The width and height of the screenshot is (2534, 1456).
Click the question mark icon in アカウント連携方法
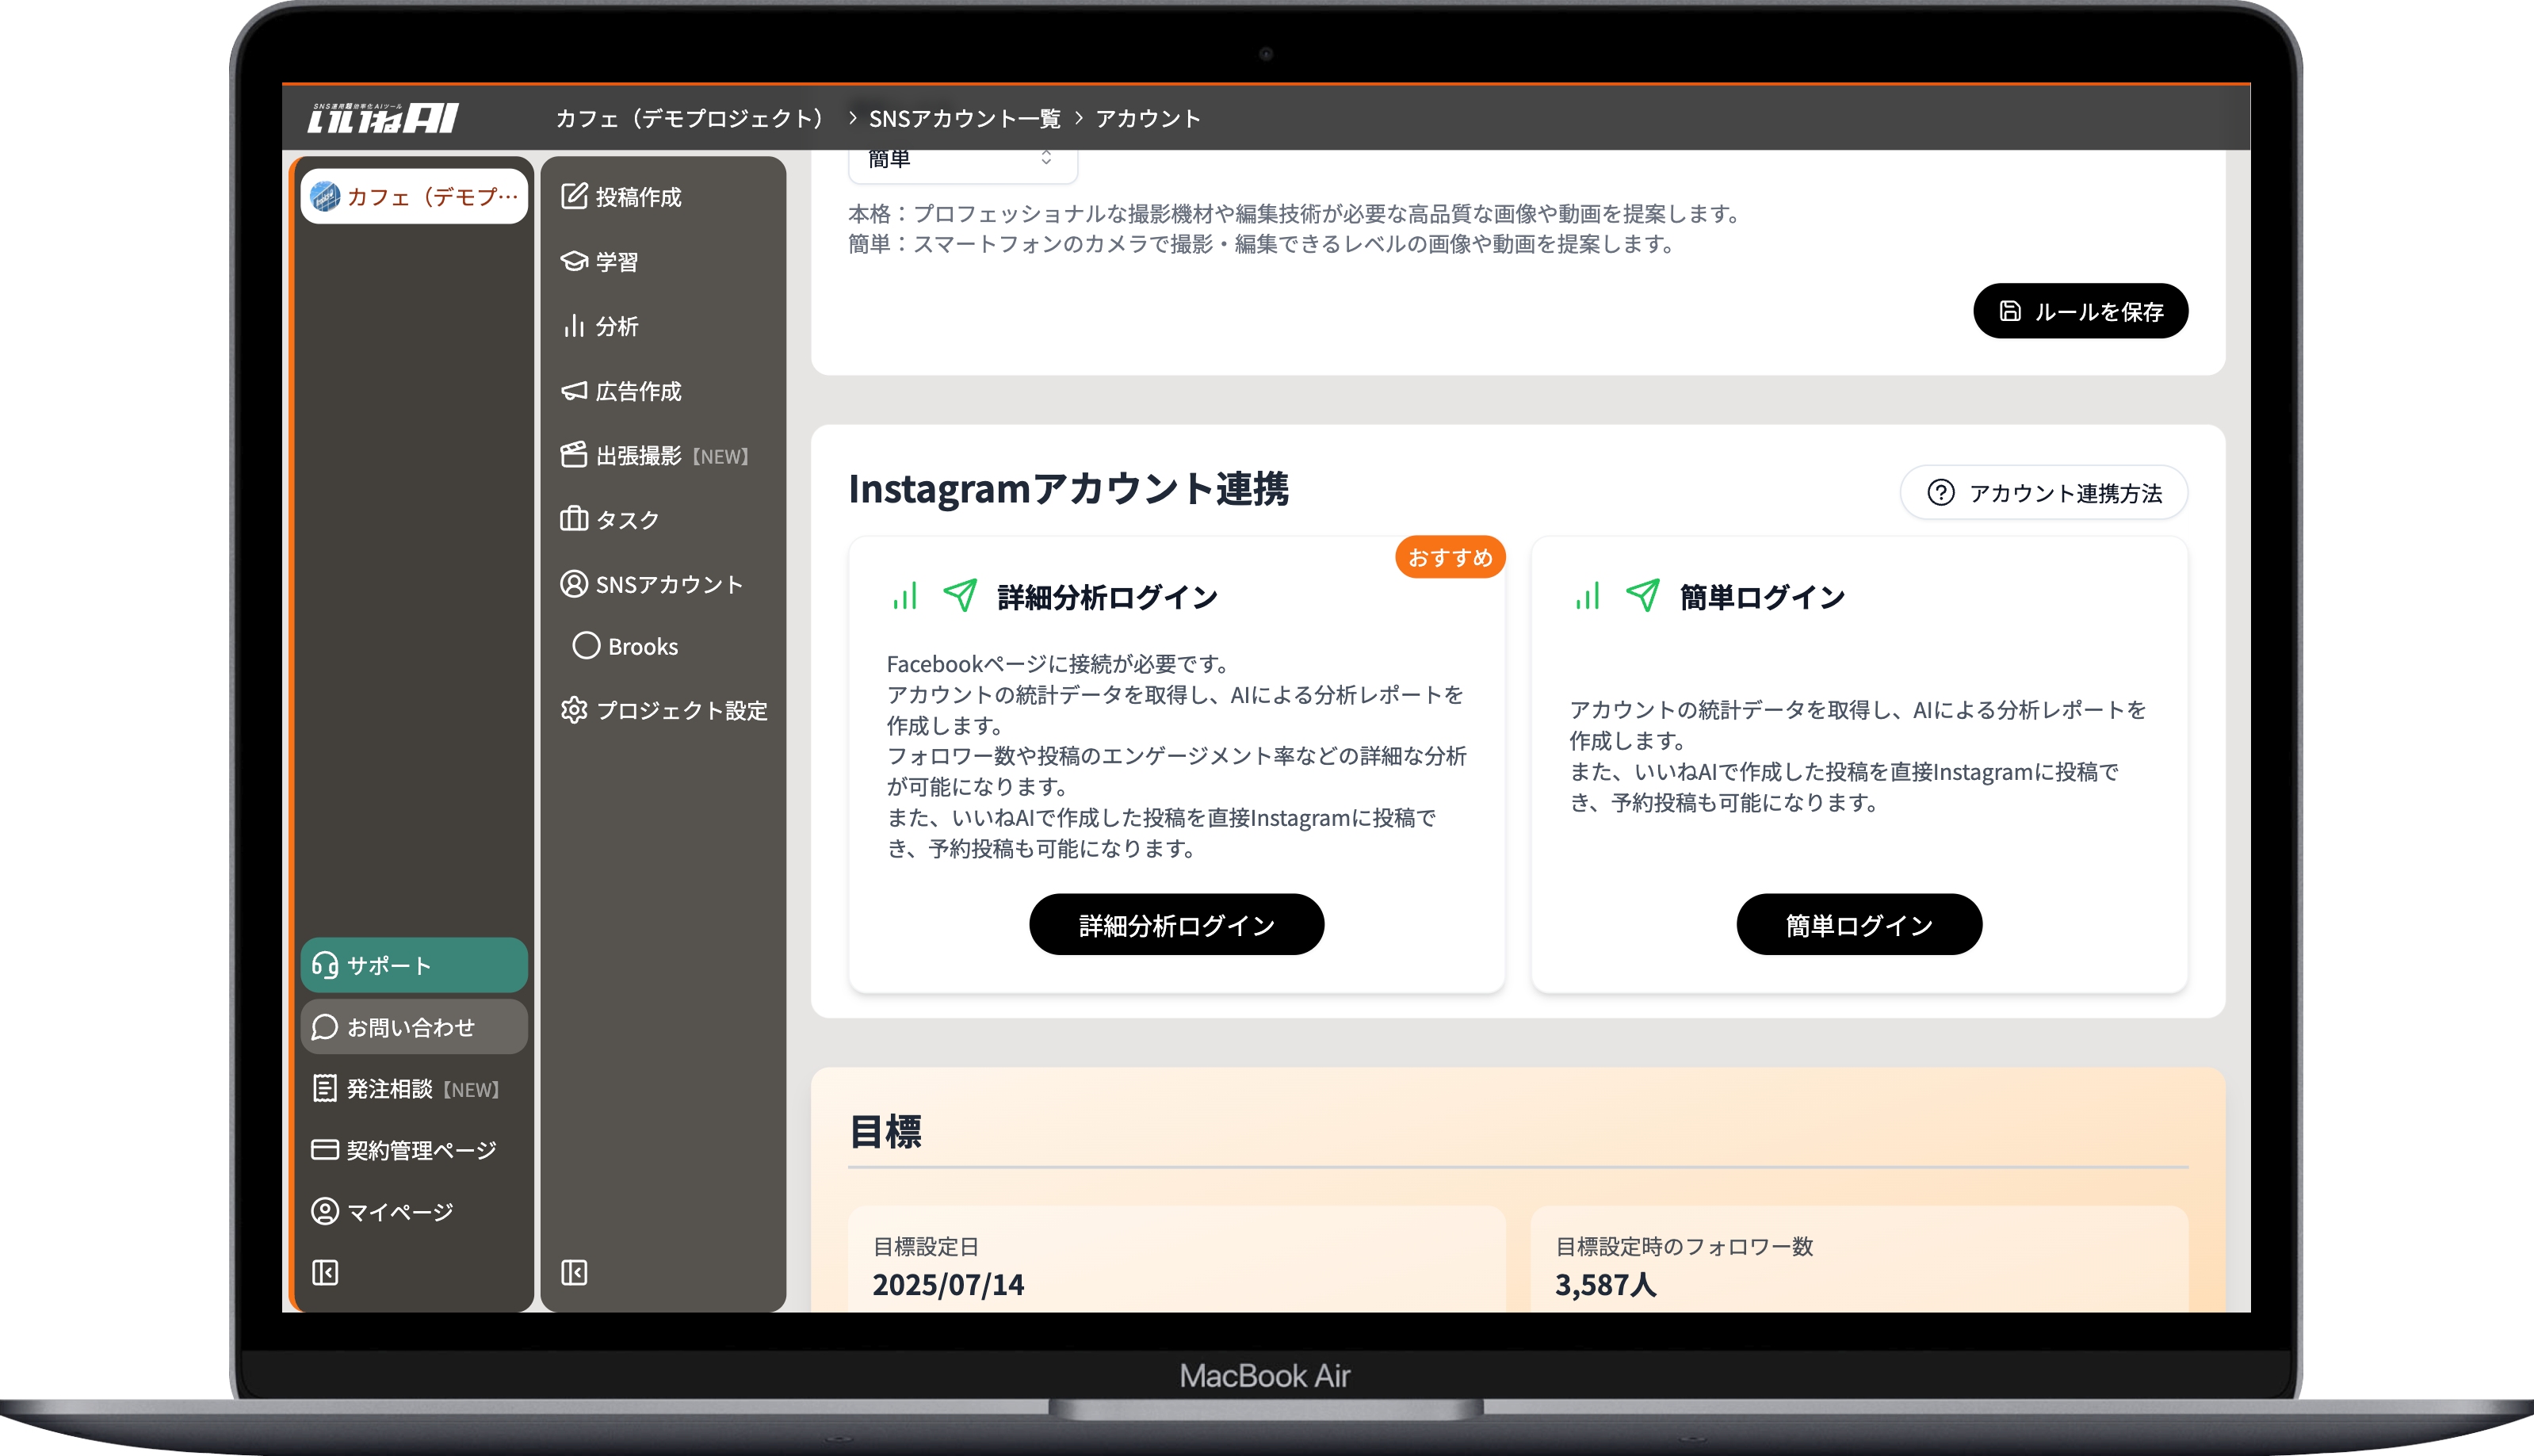1941,493
